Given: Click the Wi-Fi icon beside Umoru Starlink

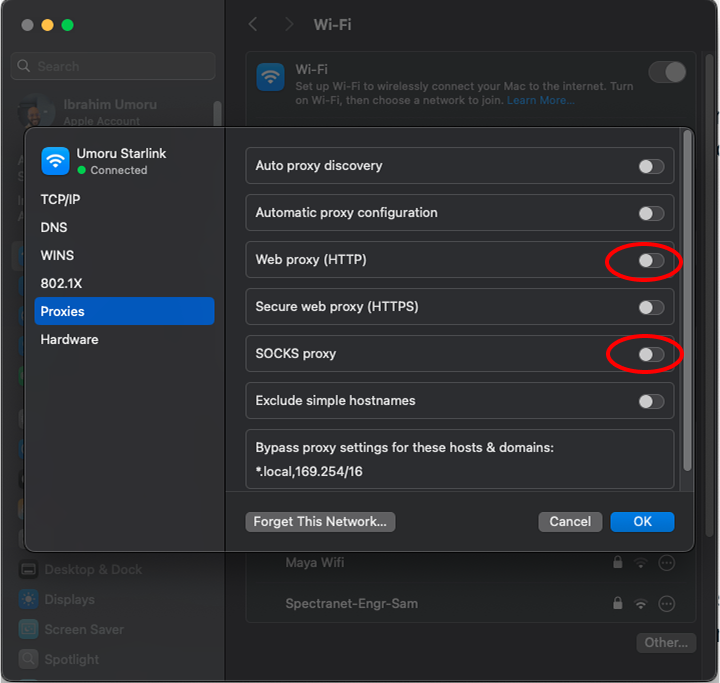Looking at the screenshot, I should click(55, 161).
